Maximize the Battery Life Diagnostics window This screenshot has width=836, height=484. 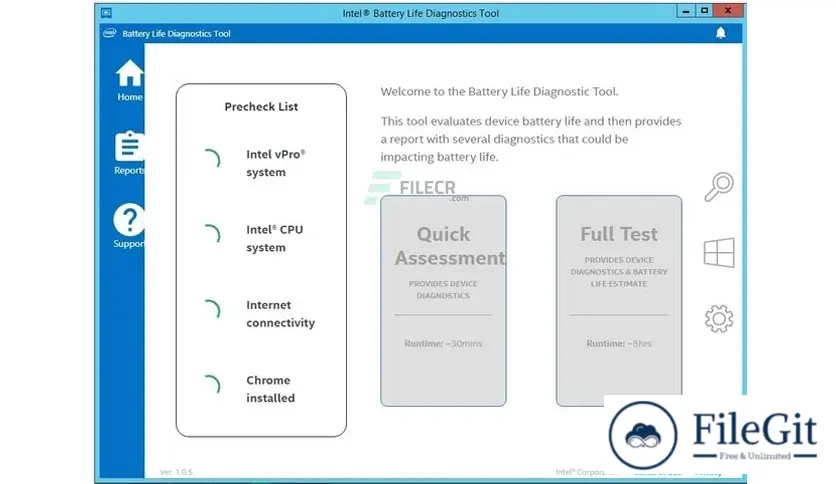pyautogui.click(x=704, y=11)
